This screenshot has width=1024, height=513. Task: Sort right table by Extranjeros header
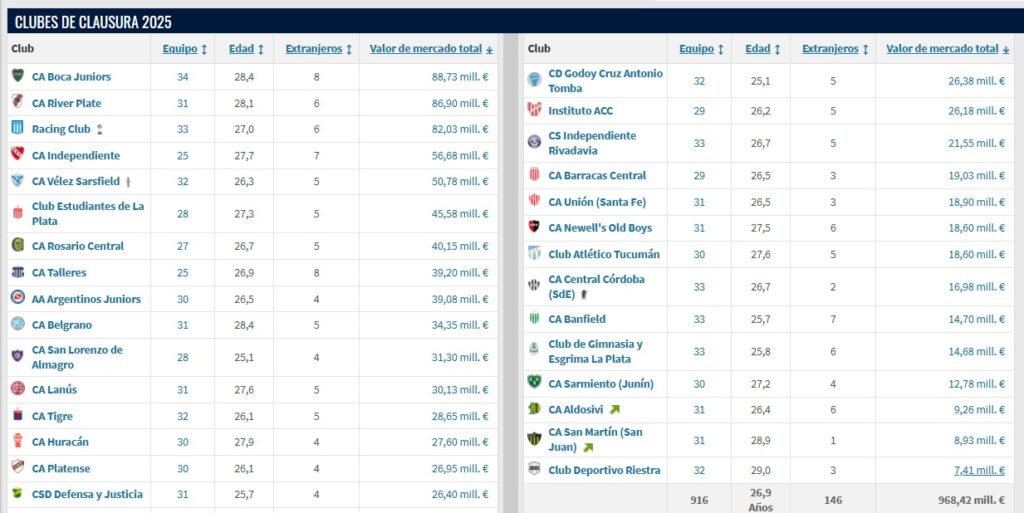click(835, 49)
